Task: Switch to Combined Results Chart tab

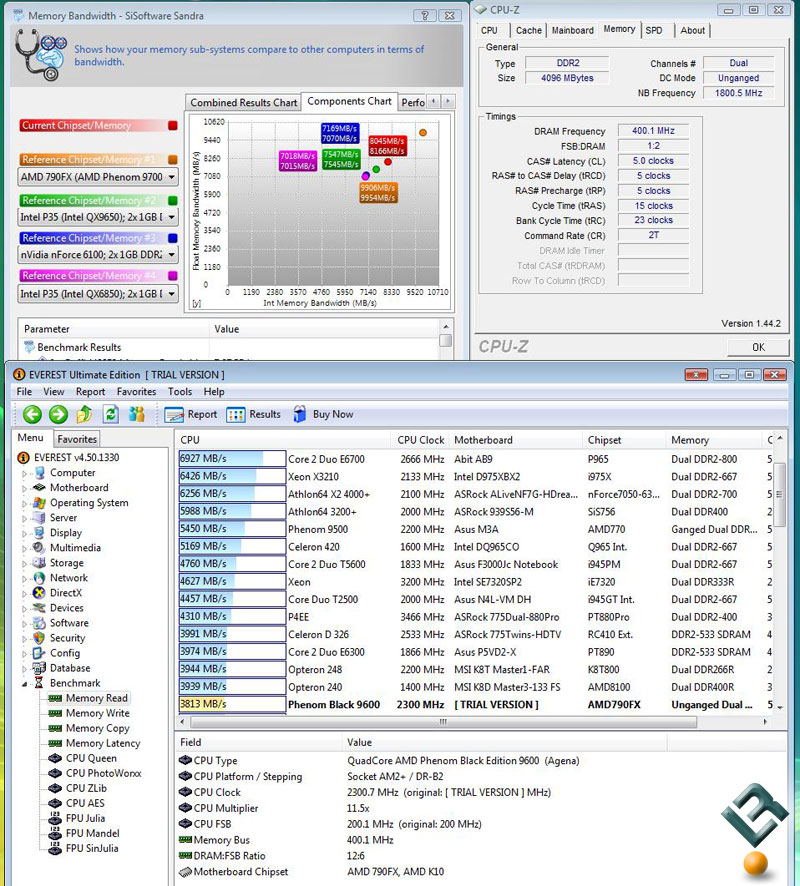Action: (x=244, y=103)
